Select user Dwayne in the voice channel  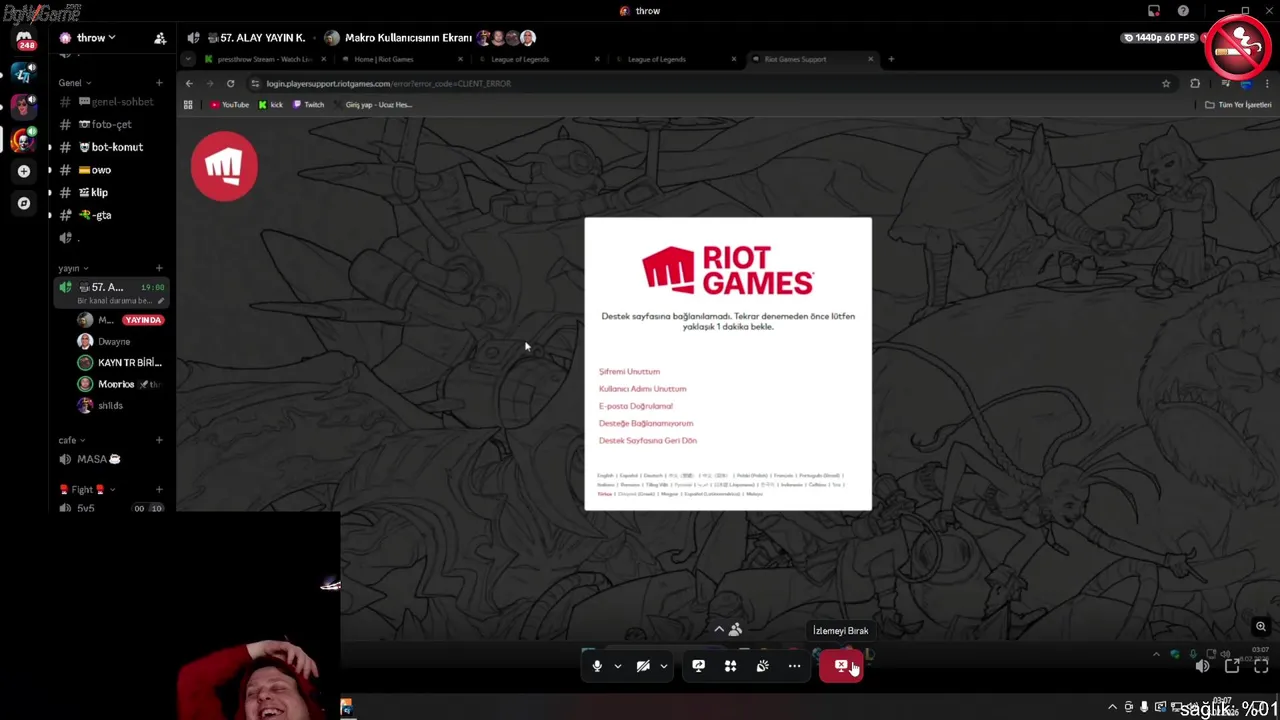point(114,342)
